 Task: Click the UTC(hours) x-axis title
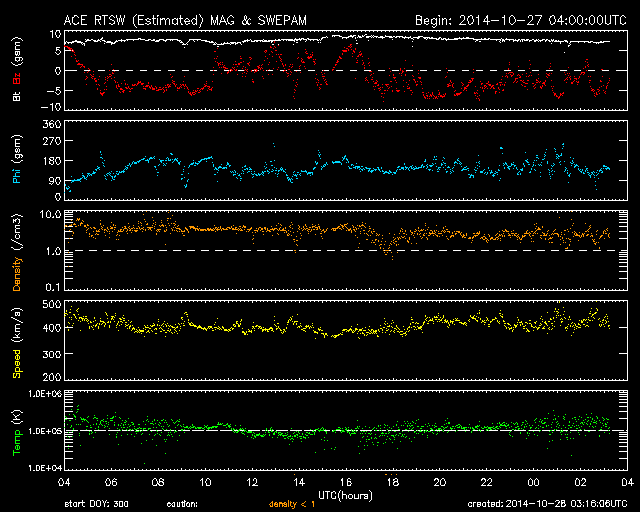point(346,493)
